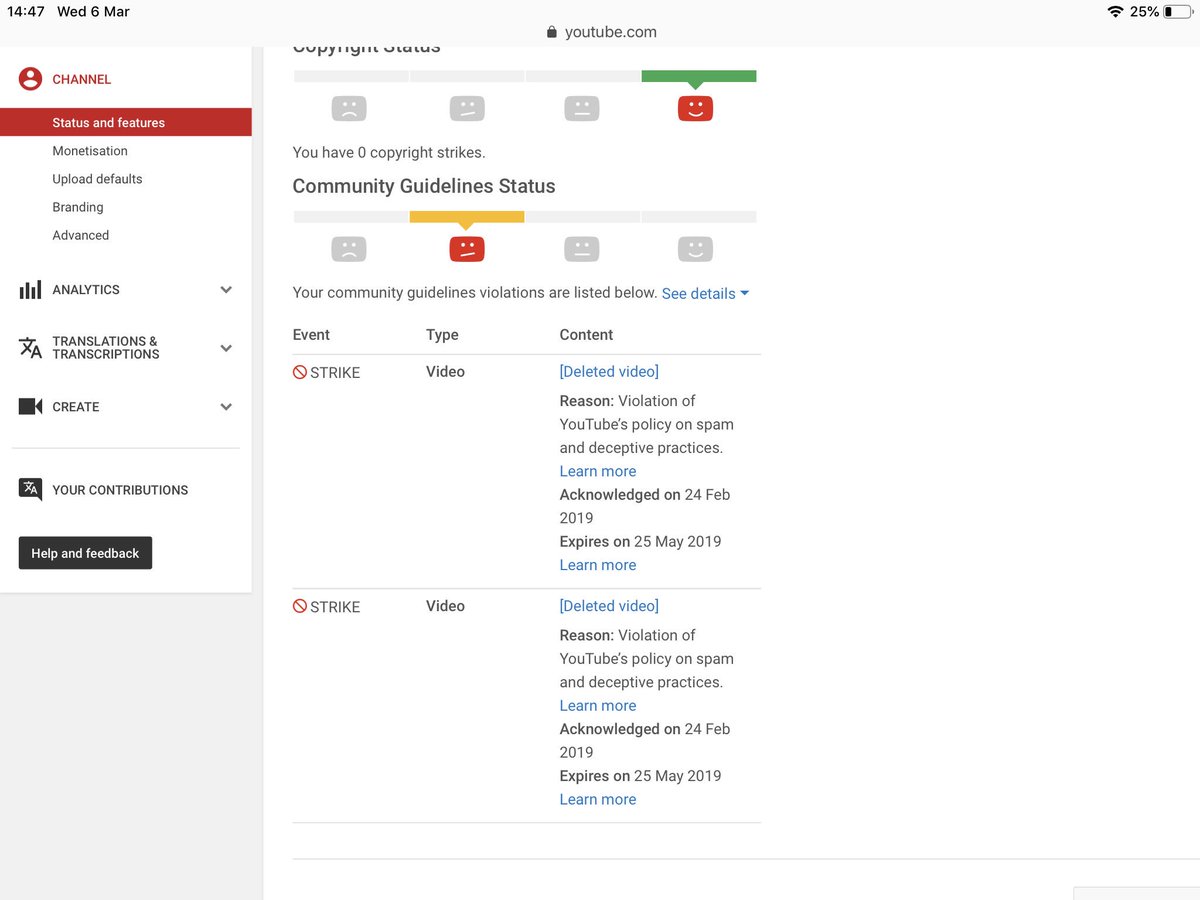This screenshot has width=1200, height=900.
Task: Click the sad face copyright status icon
Action: coord(349,108)
